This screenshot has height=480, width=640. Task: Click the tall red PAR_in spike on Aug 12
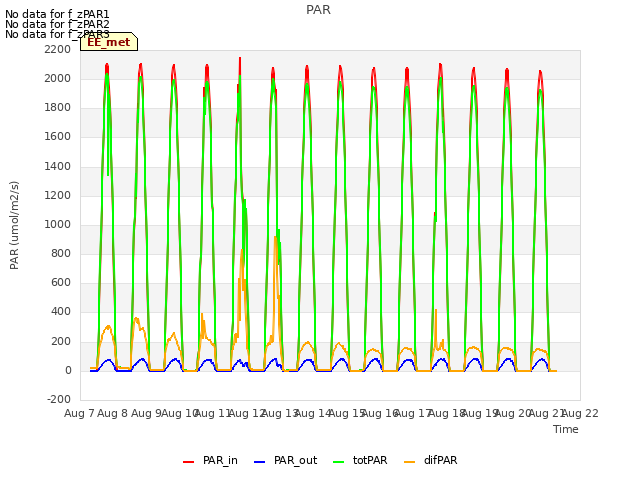pyautogui.click(x=240, y=65)
